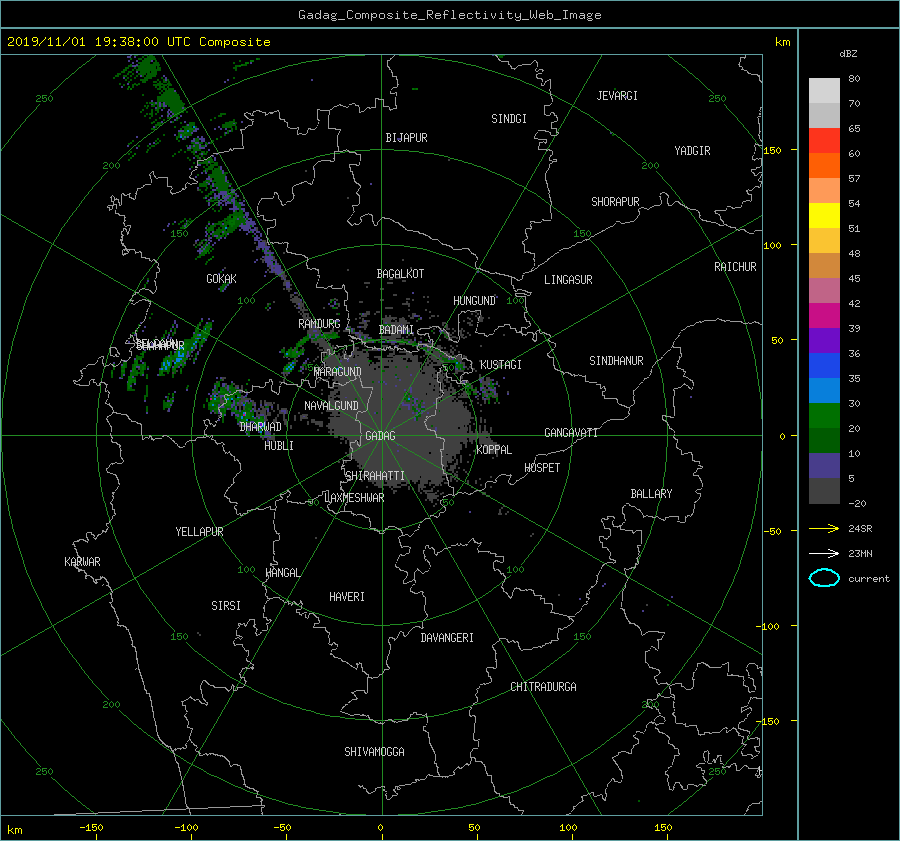
Task: Select the dark orange 57-60 dBZ swatch
Action: point(824,166)
